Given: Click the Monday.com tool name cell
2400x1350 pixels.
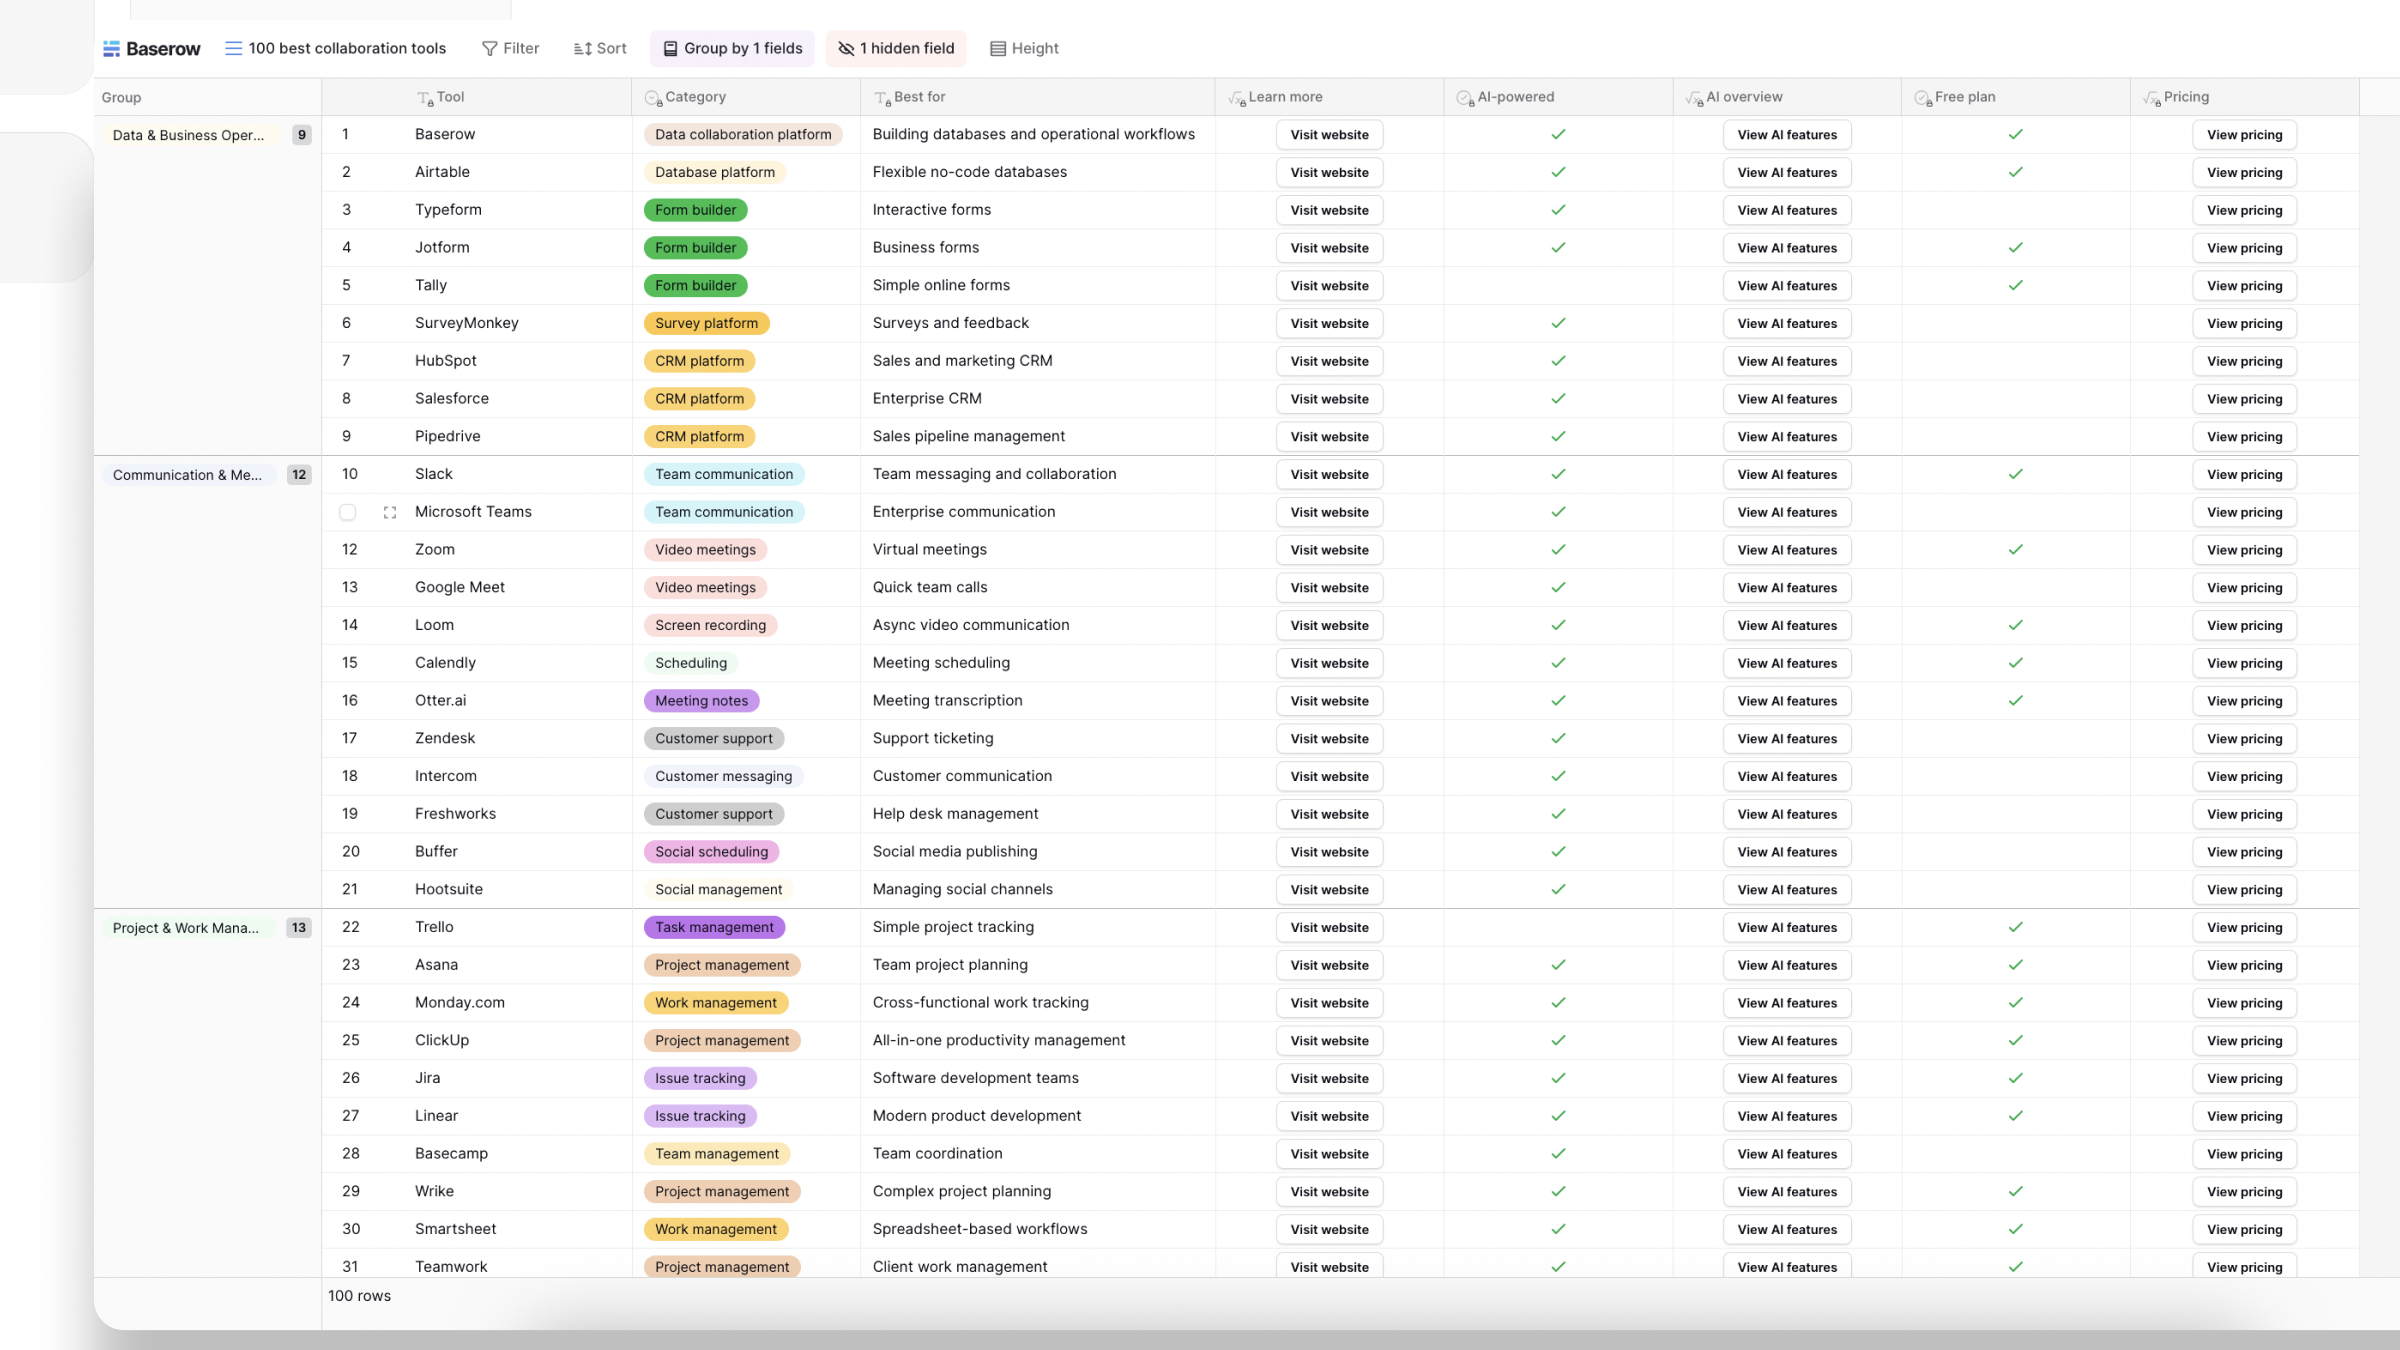Looking at the screenshot, I should pyautogui.click(x=476, y=1002).
